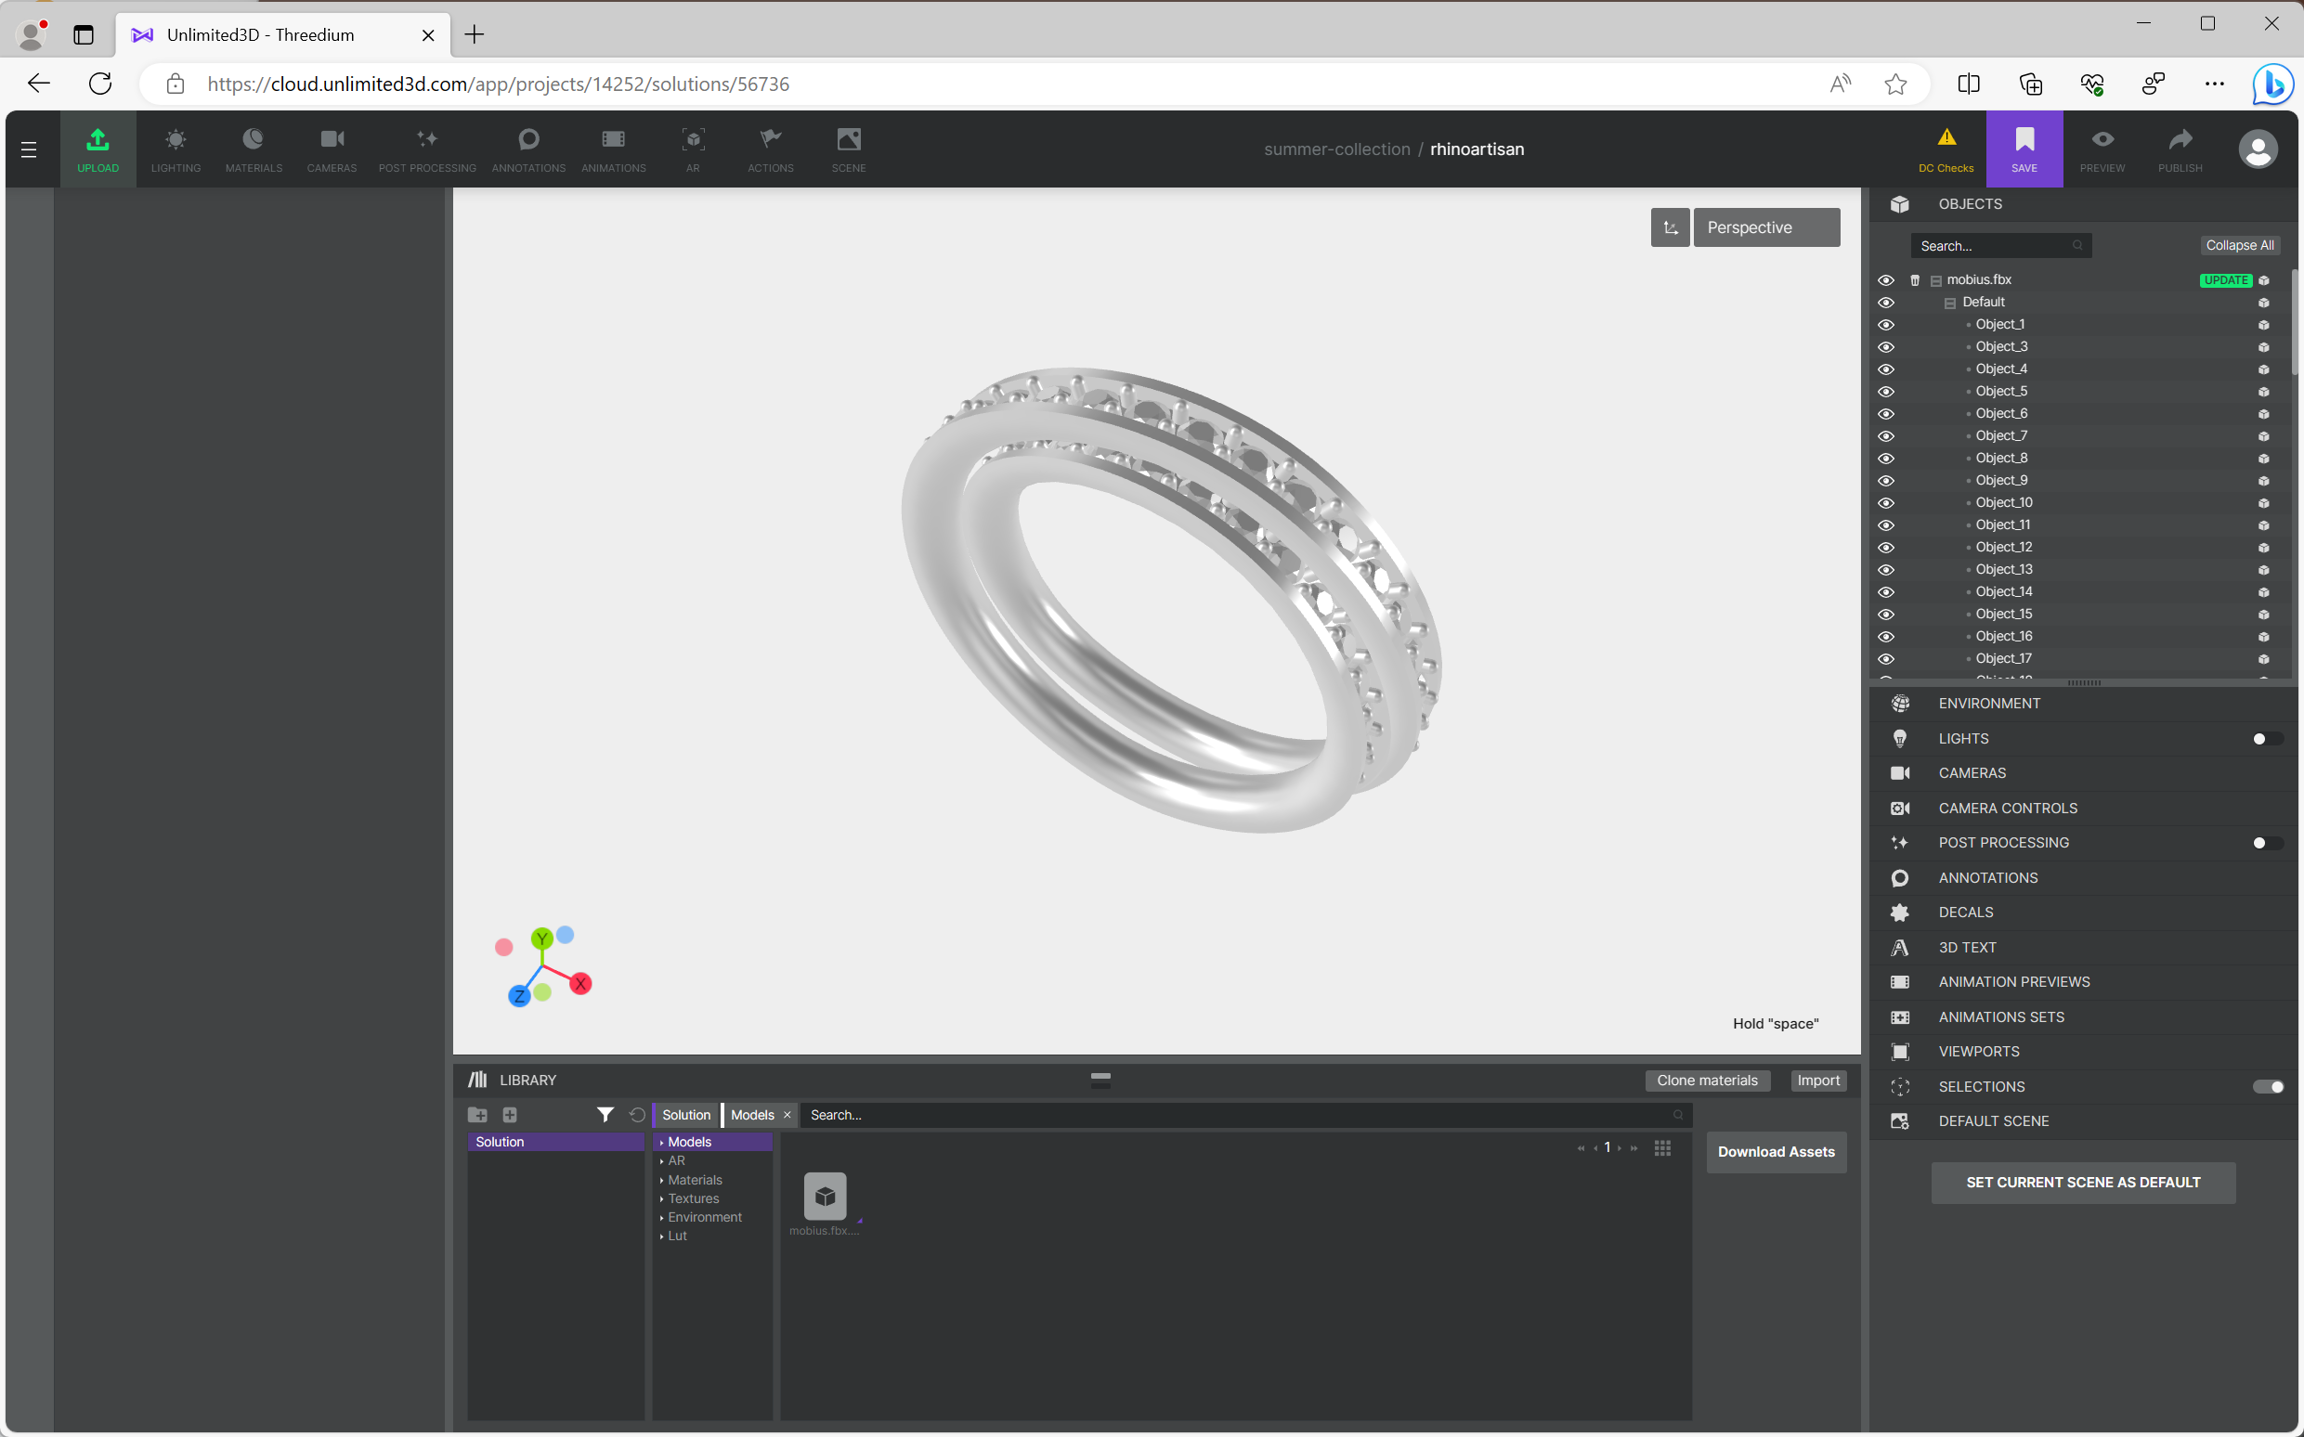The height and width of the screenshot is (1437, 2304).
Task: Open the Environment panel section
Action: (1989, 704)
